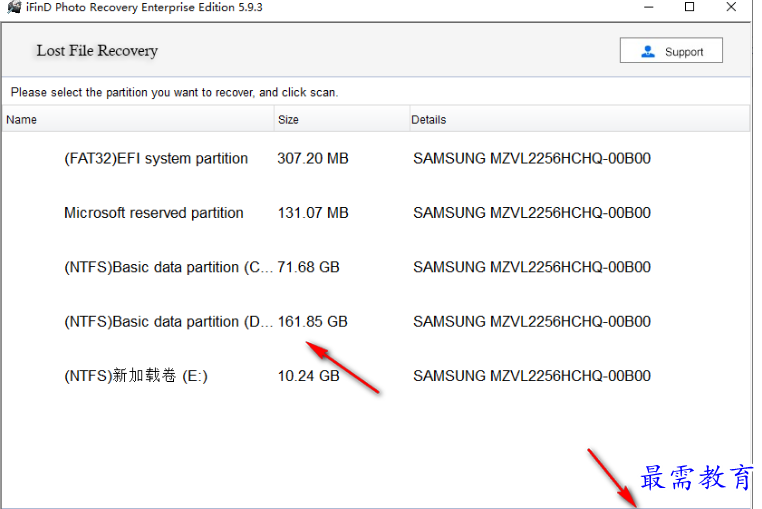The height and width of the screenshot is (509, 762).
Task: Click SAMSUNG details in 71.68 GB row
Action: pos(532,267)
